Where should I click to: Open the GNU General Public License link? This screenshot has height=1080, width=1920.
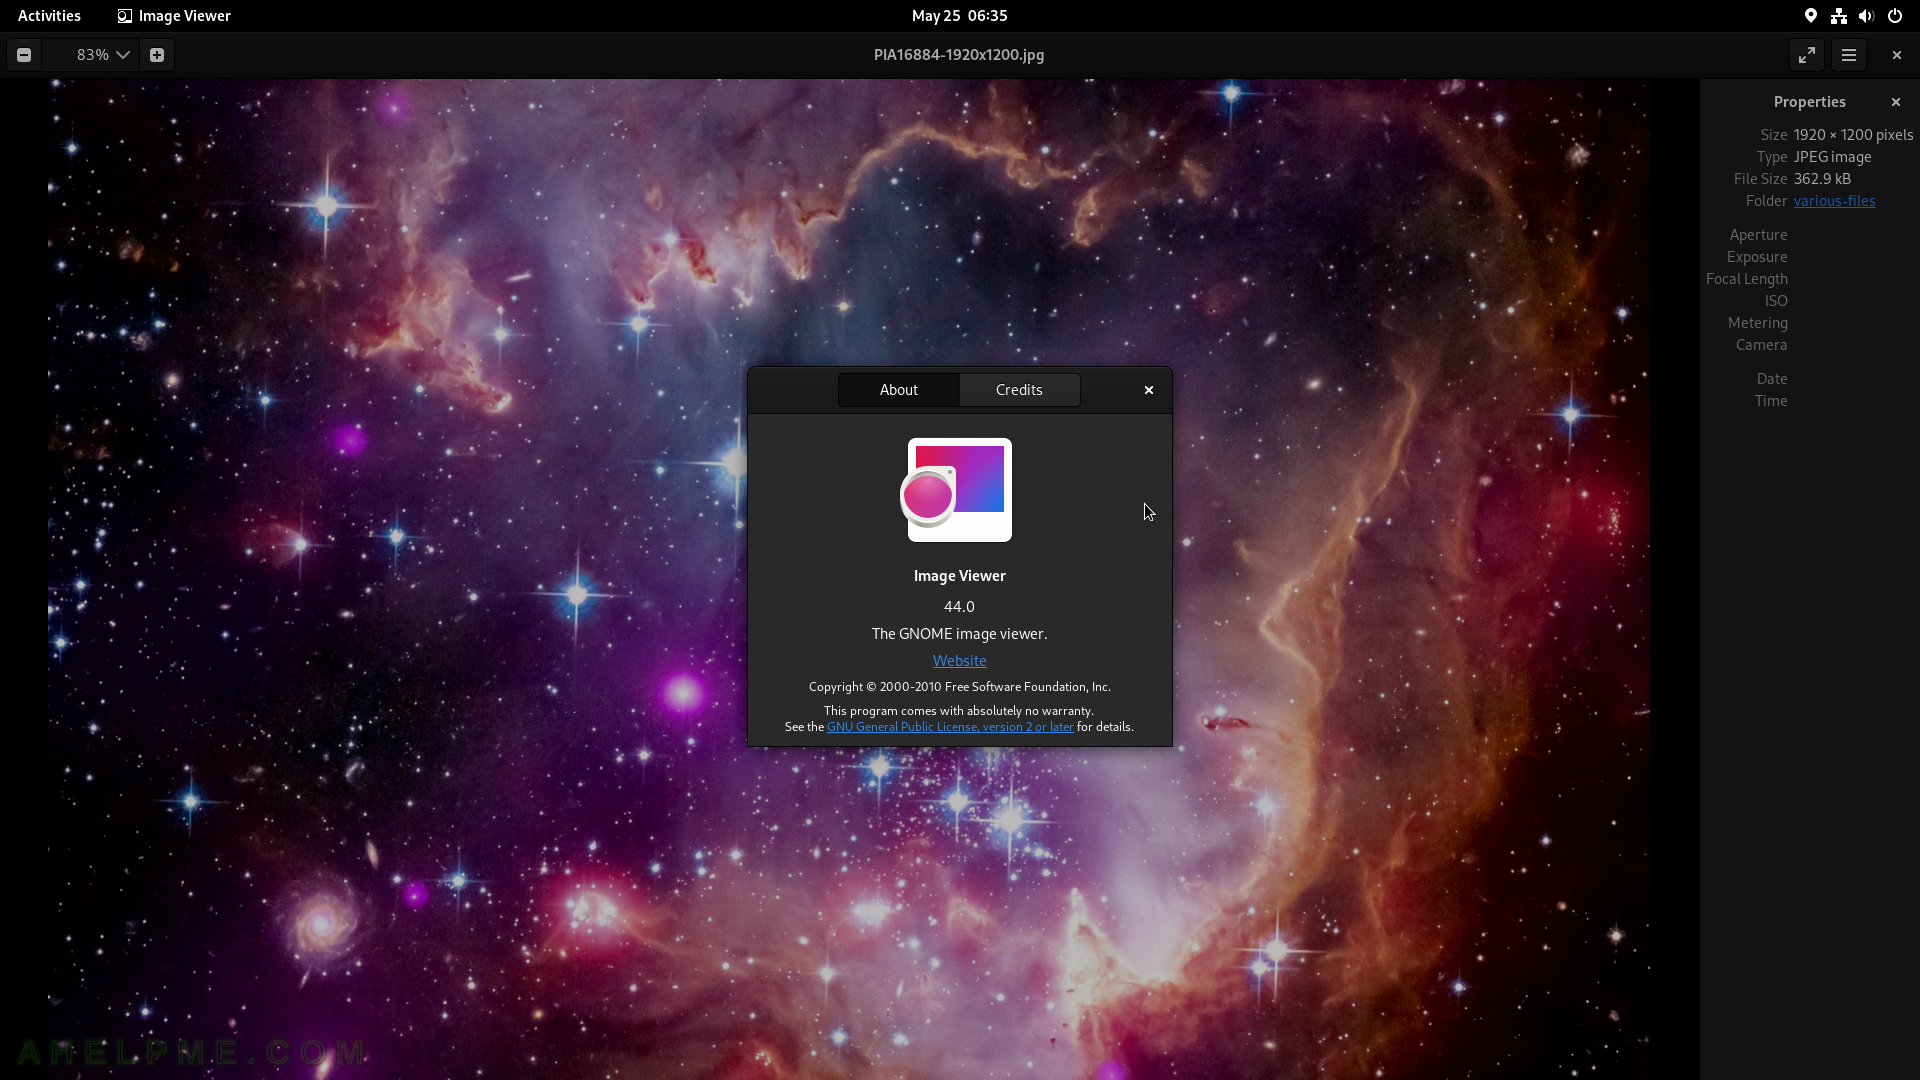(950, 727)
